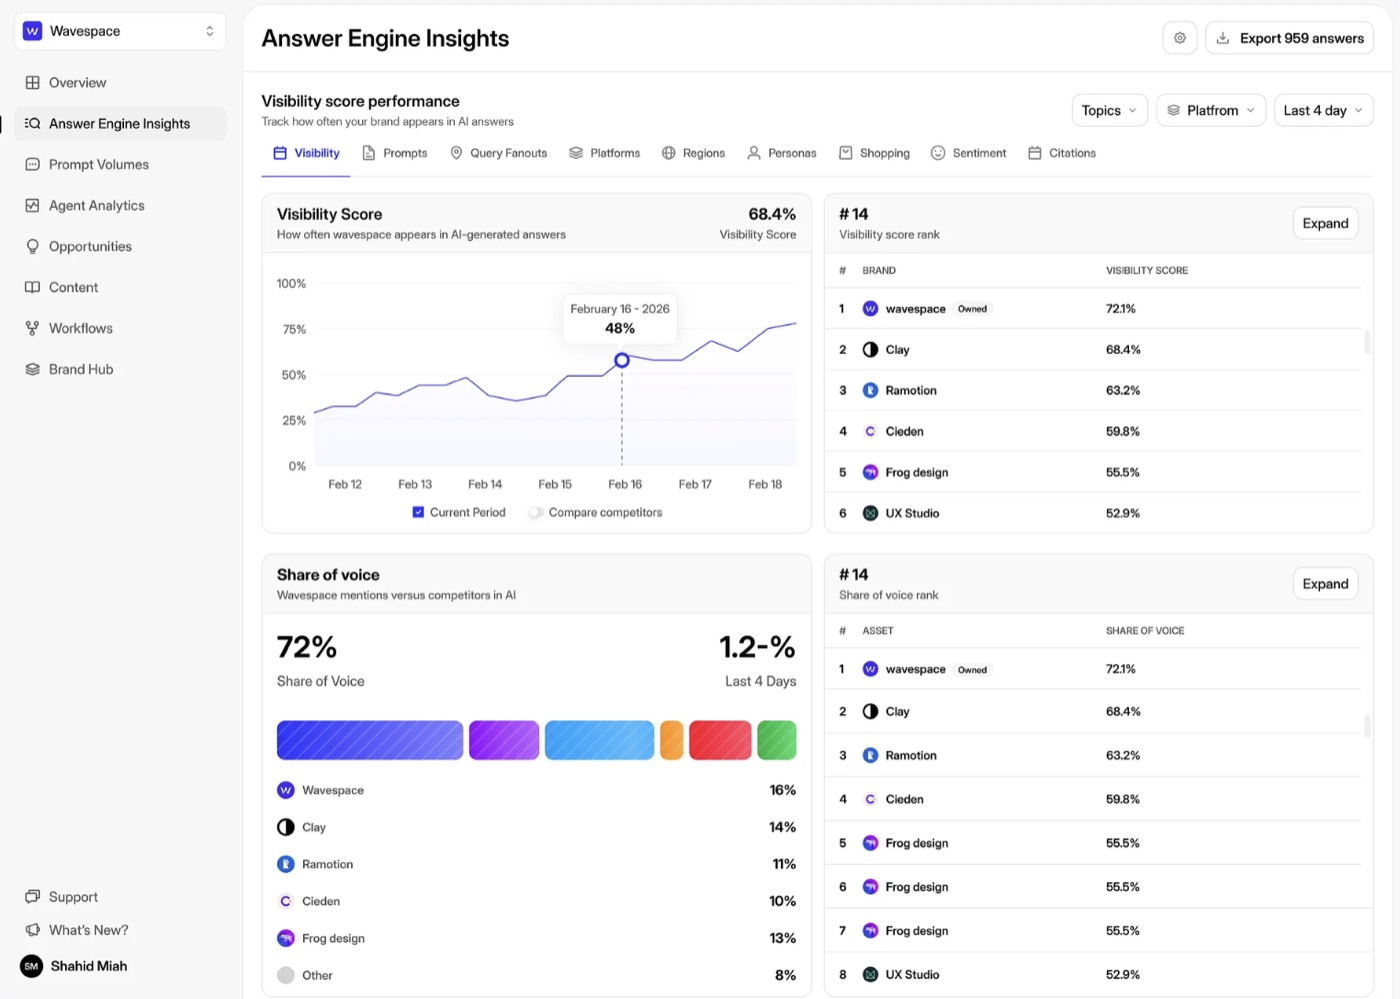Click the light blue Ramotion share bar segment

click(x=599, y=740)
